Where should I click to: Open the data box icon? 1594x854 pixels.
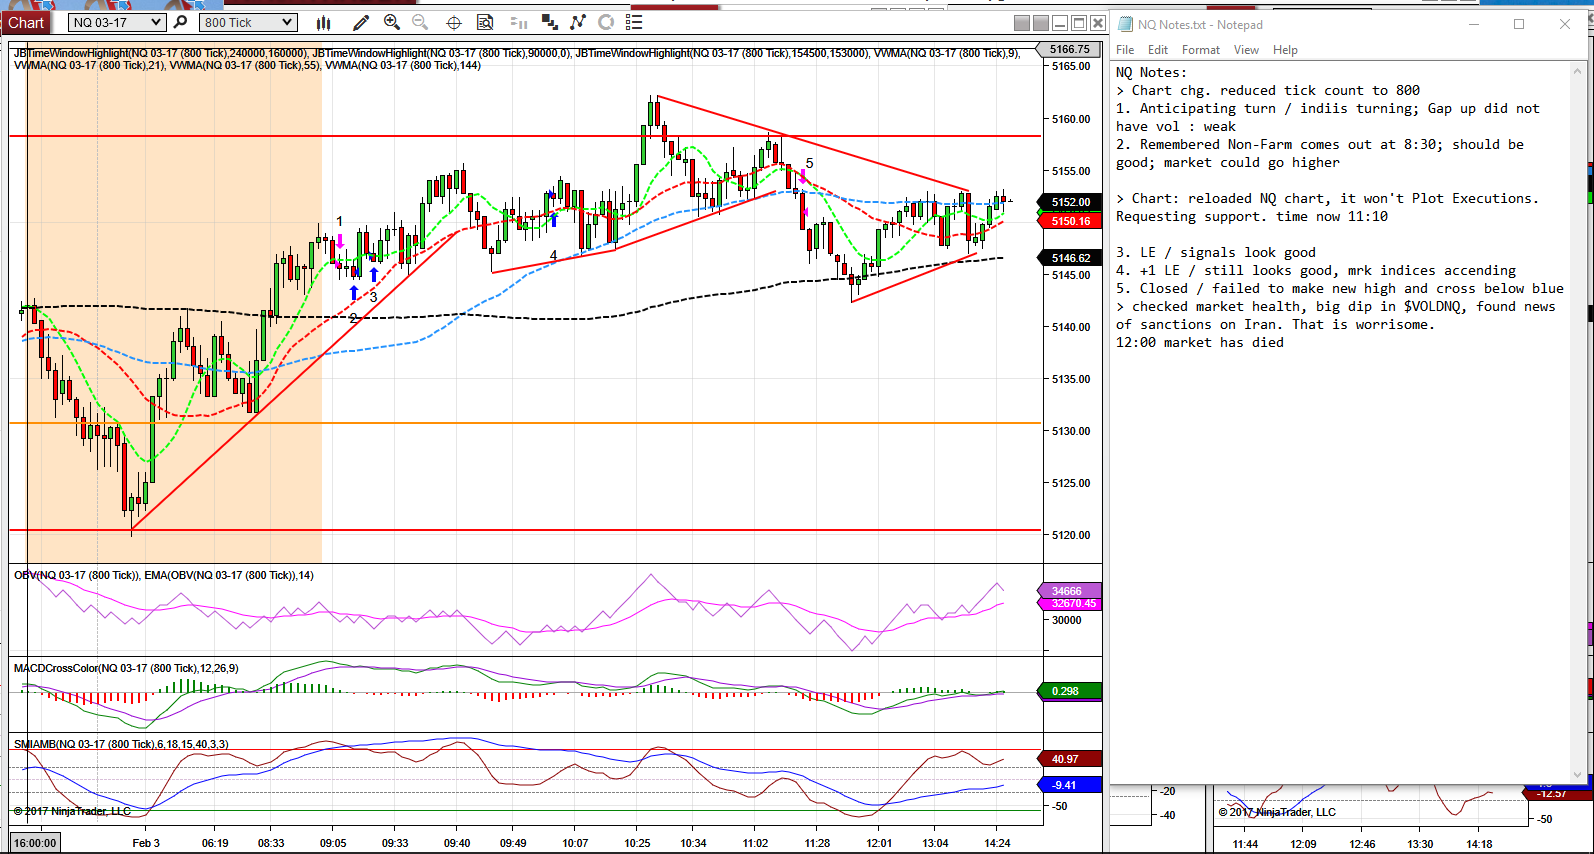485,22
